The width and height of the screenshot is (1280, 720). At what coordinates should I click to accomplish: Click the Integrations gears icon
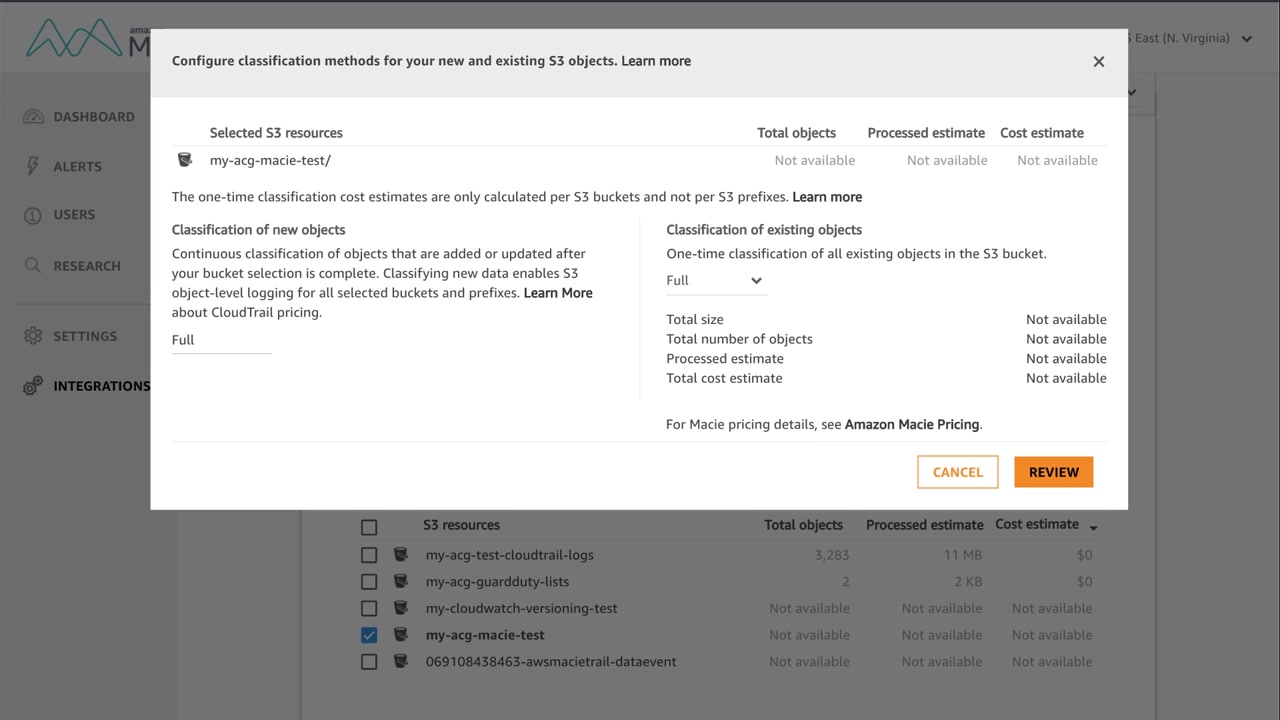pos(34,386)
